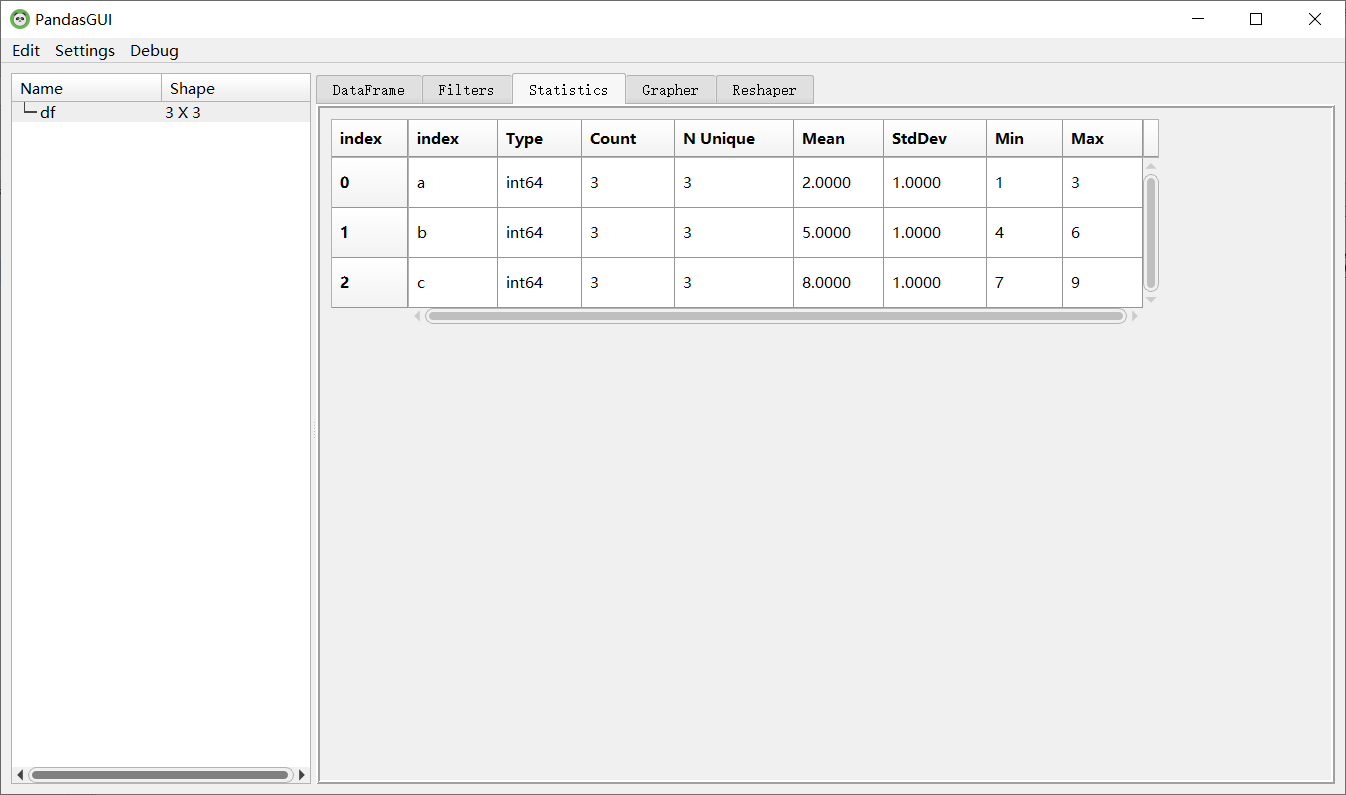The height and width of the screenshot is (795, 1346).
Task: Select row header 2 in statistics table
Action: point(369,283)
